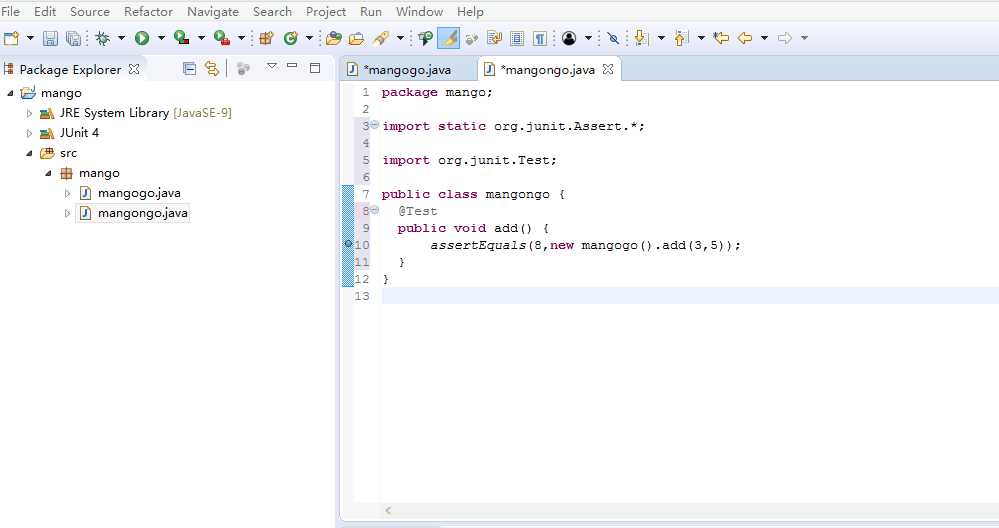Open the New Java Class dropdown arrow
999x528 pixels.
pos(310,38)
